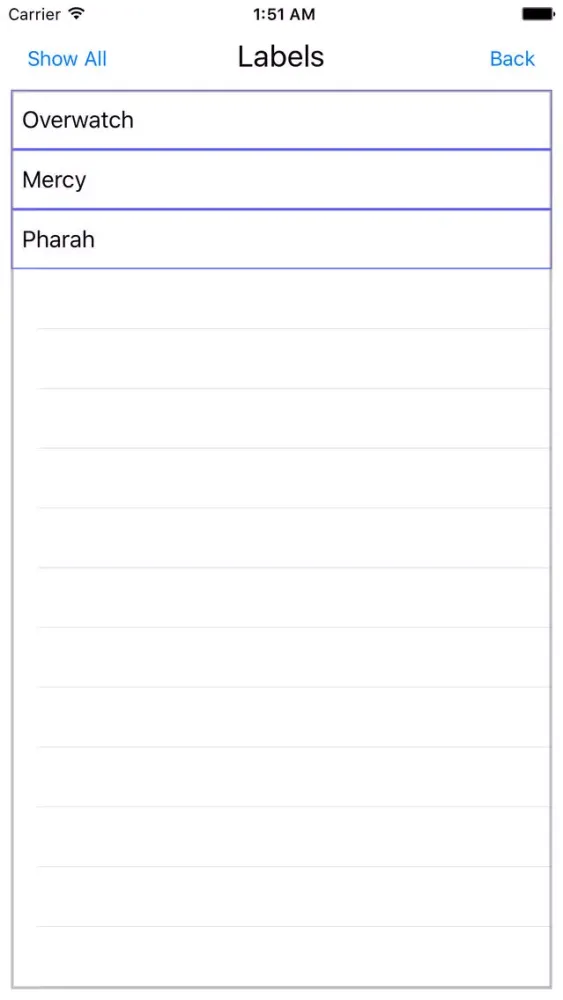The height and width of the screenshot is (1000, 563).
Task: Click the 1:51 AM clock in status bar
Action: point(284,14)
